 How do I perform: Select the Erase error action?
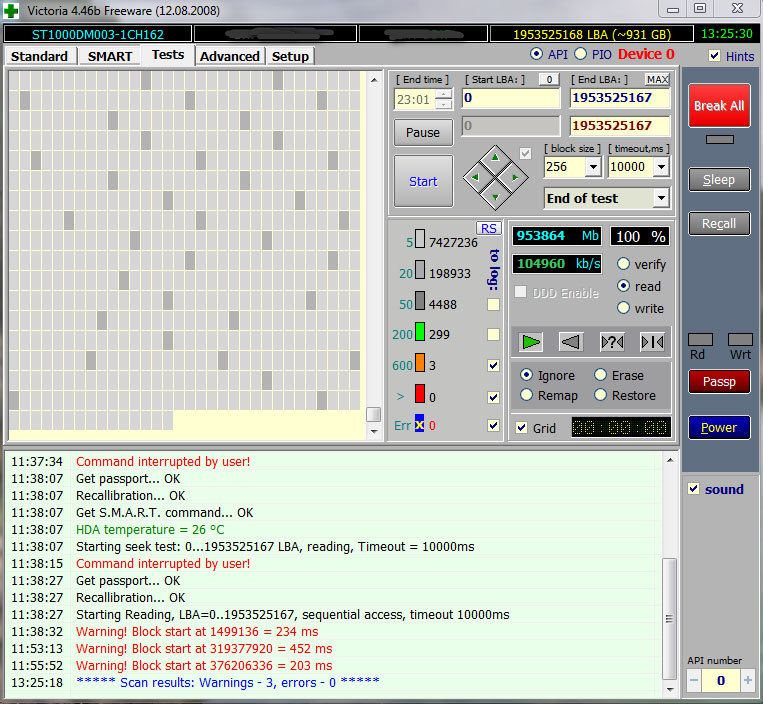click(600, 375)
